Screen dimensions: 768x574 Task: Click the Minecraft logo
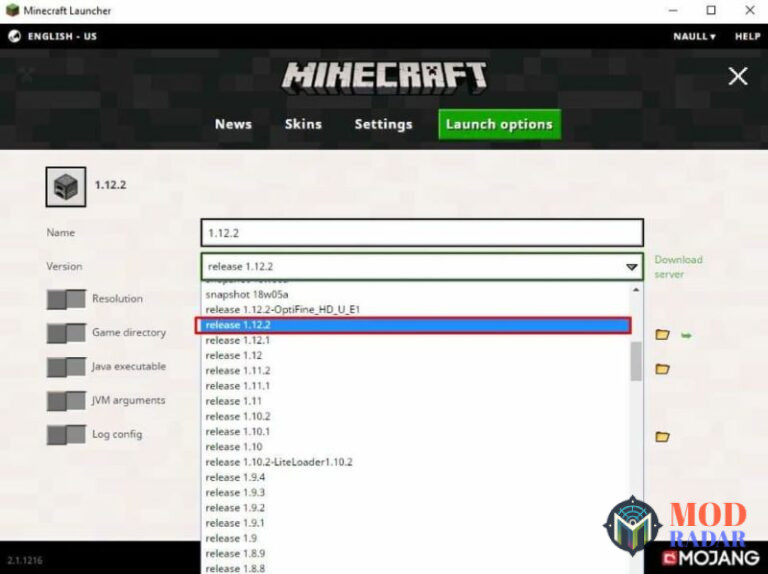(384, 77)
